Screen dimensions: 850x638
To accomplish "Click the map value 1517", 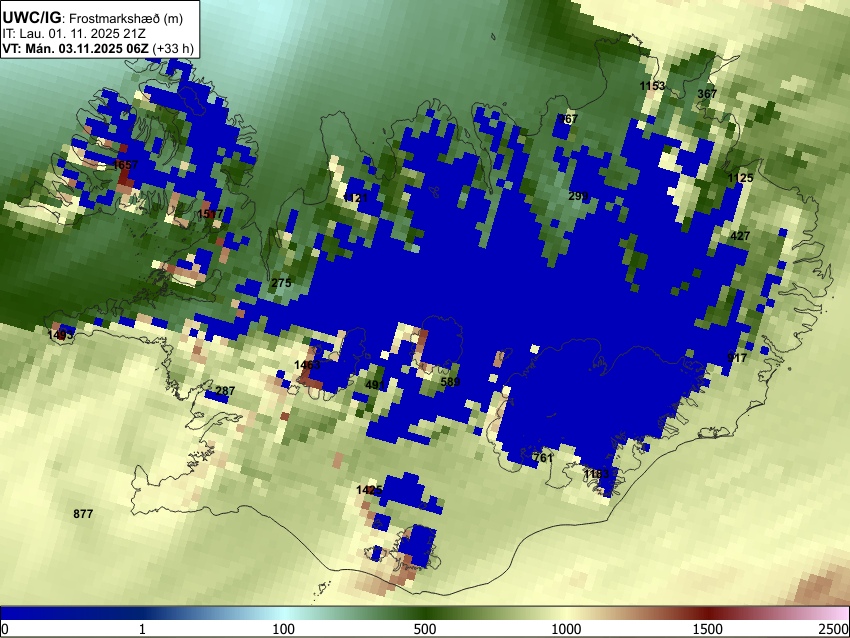I will [x=210, y=214].
